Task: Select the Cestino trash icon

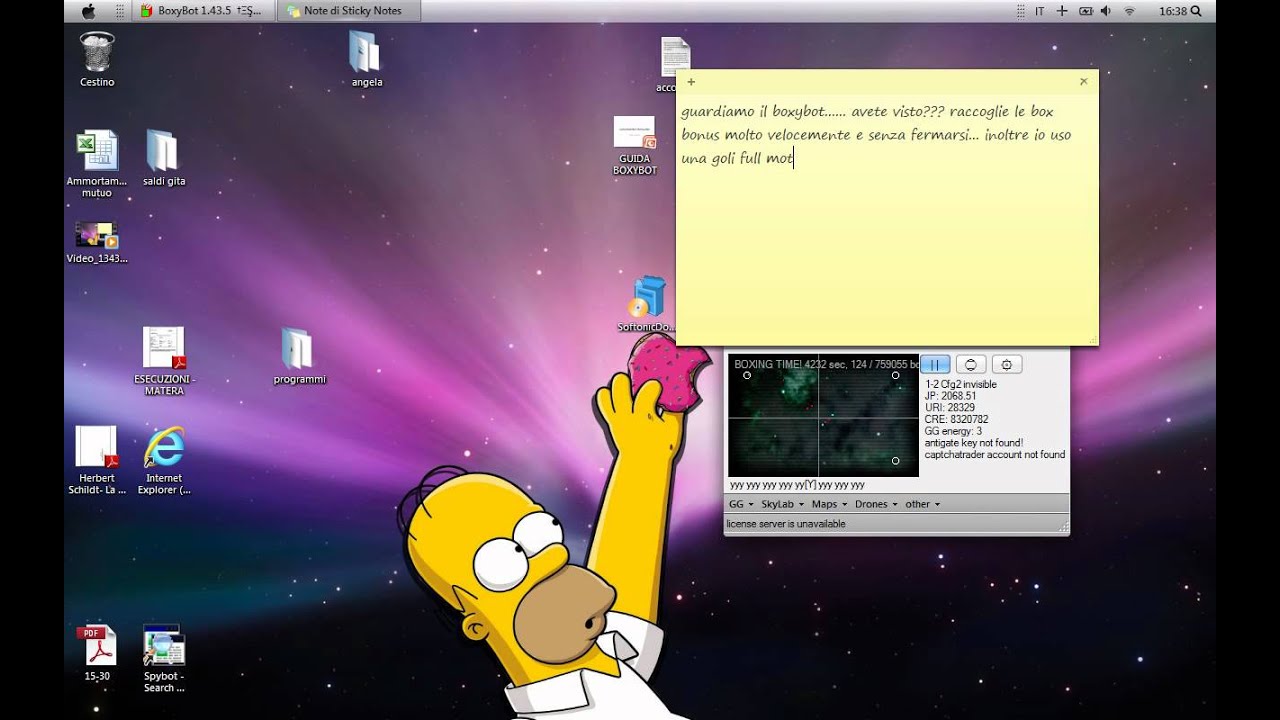Action: pyautogui.click(x=97, y=59)
